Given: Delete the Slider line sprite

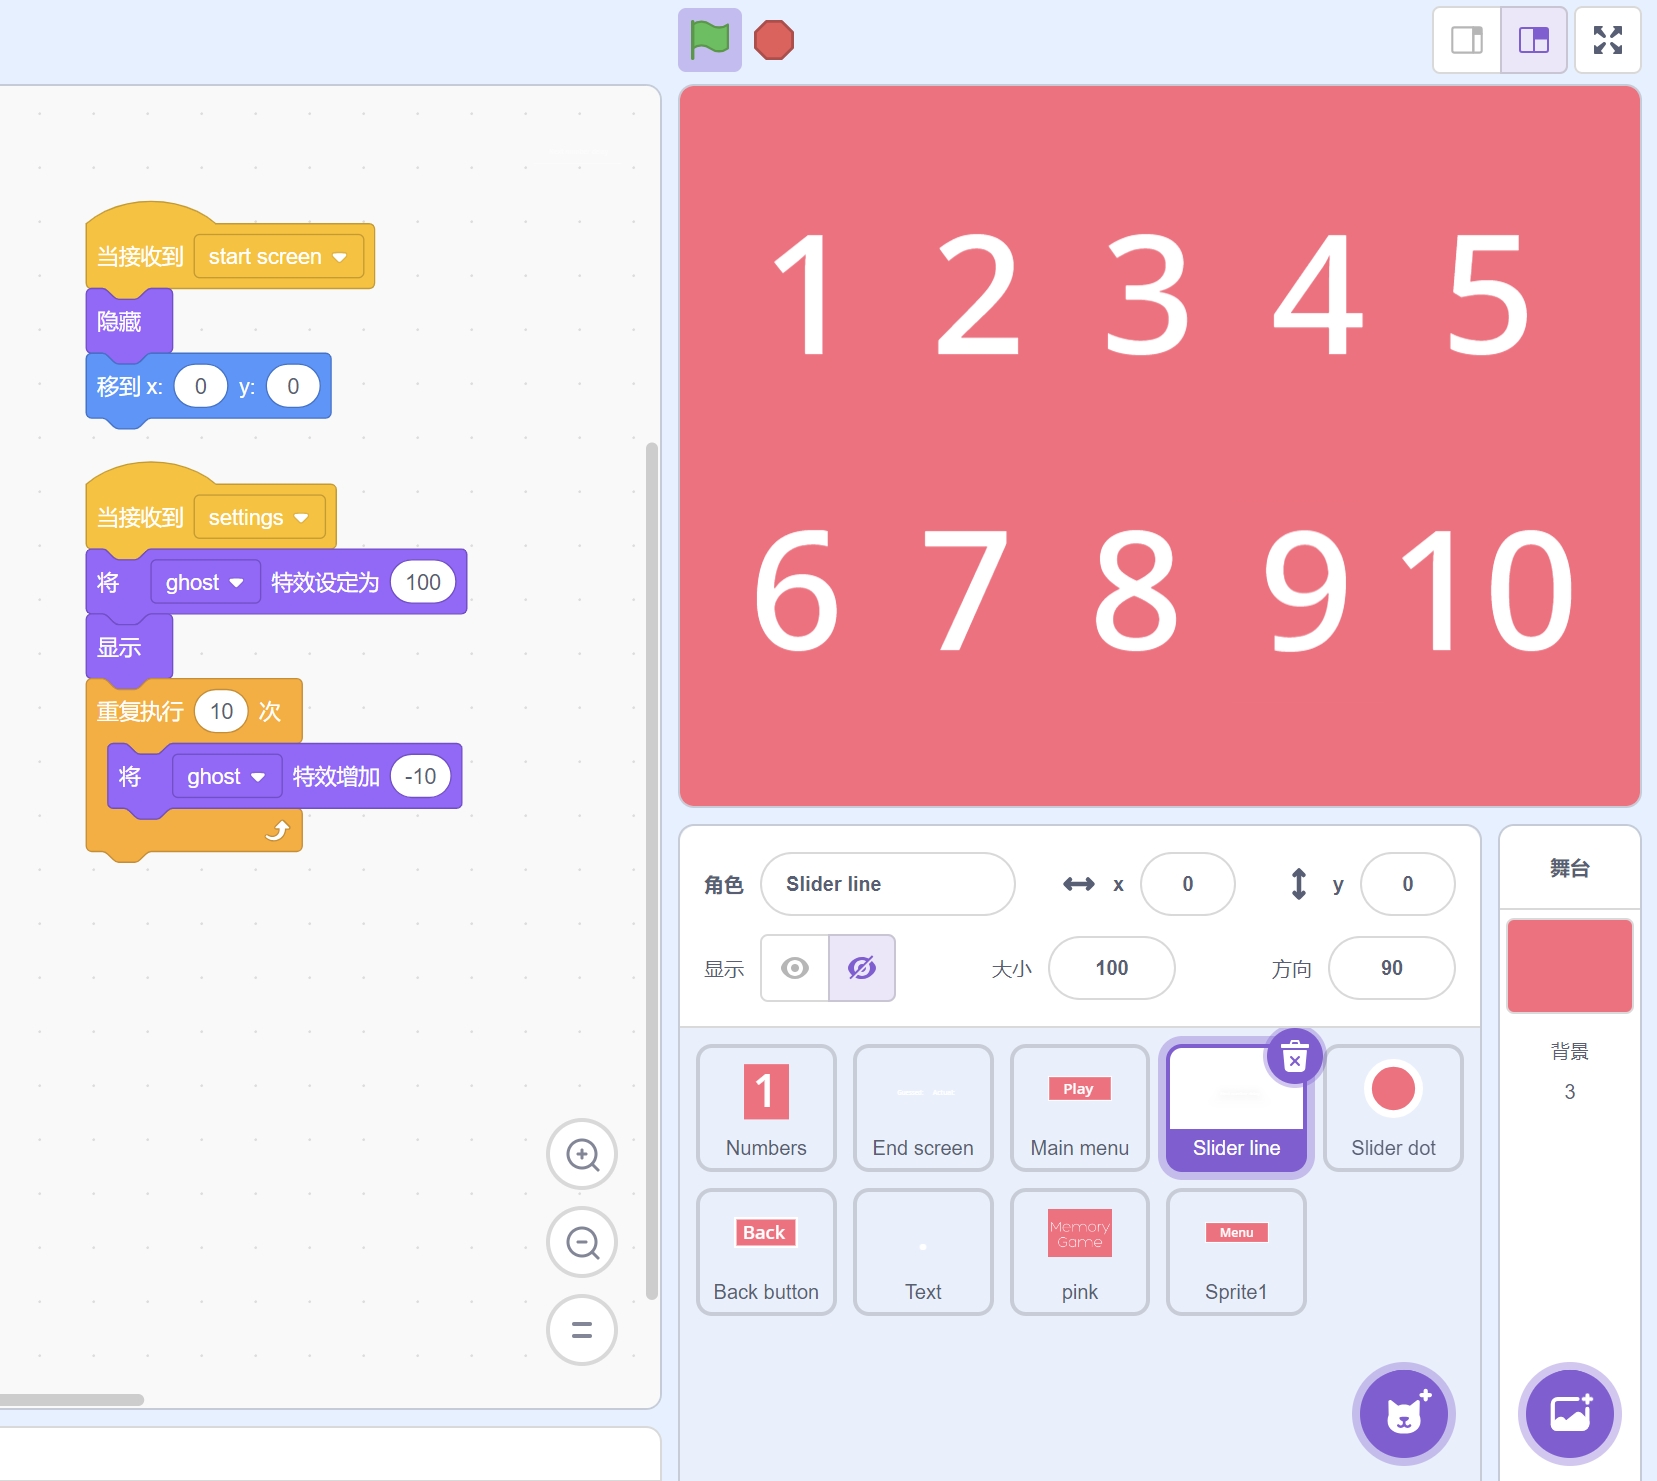Looking at the screenshot, I should [1294, 1057].
